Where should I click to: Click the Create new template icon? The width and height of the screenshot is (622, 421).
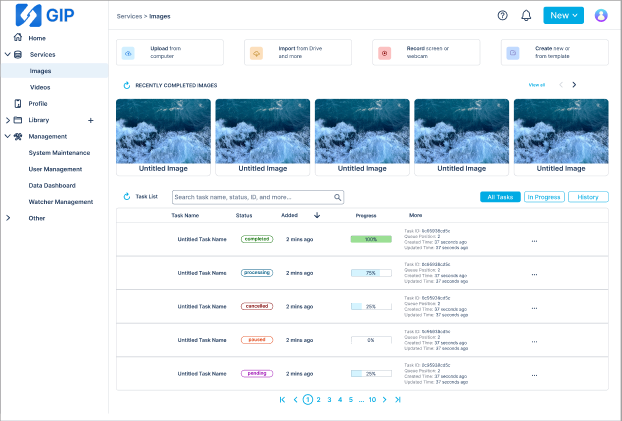pyautogui.click(x=513, y=53)
